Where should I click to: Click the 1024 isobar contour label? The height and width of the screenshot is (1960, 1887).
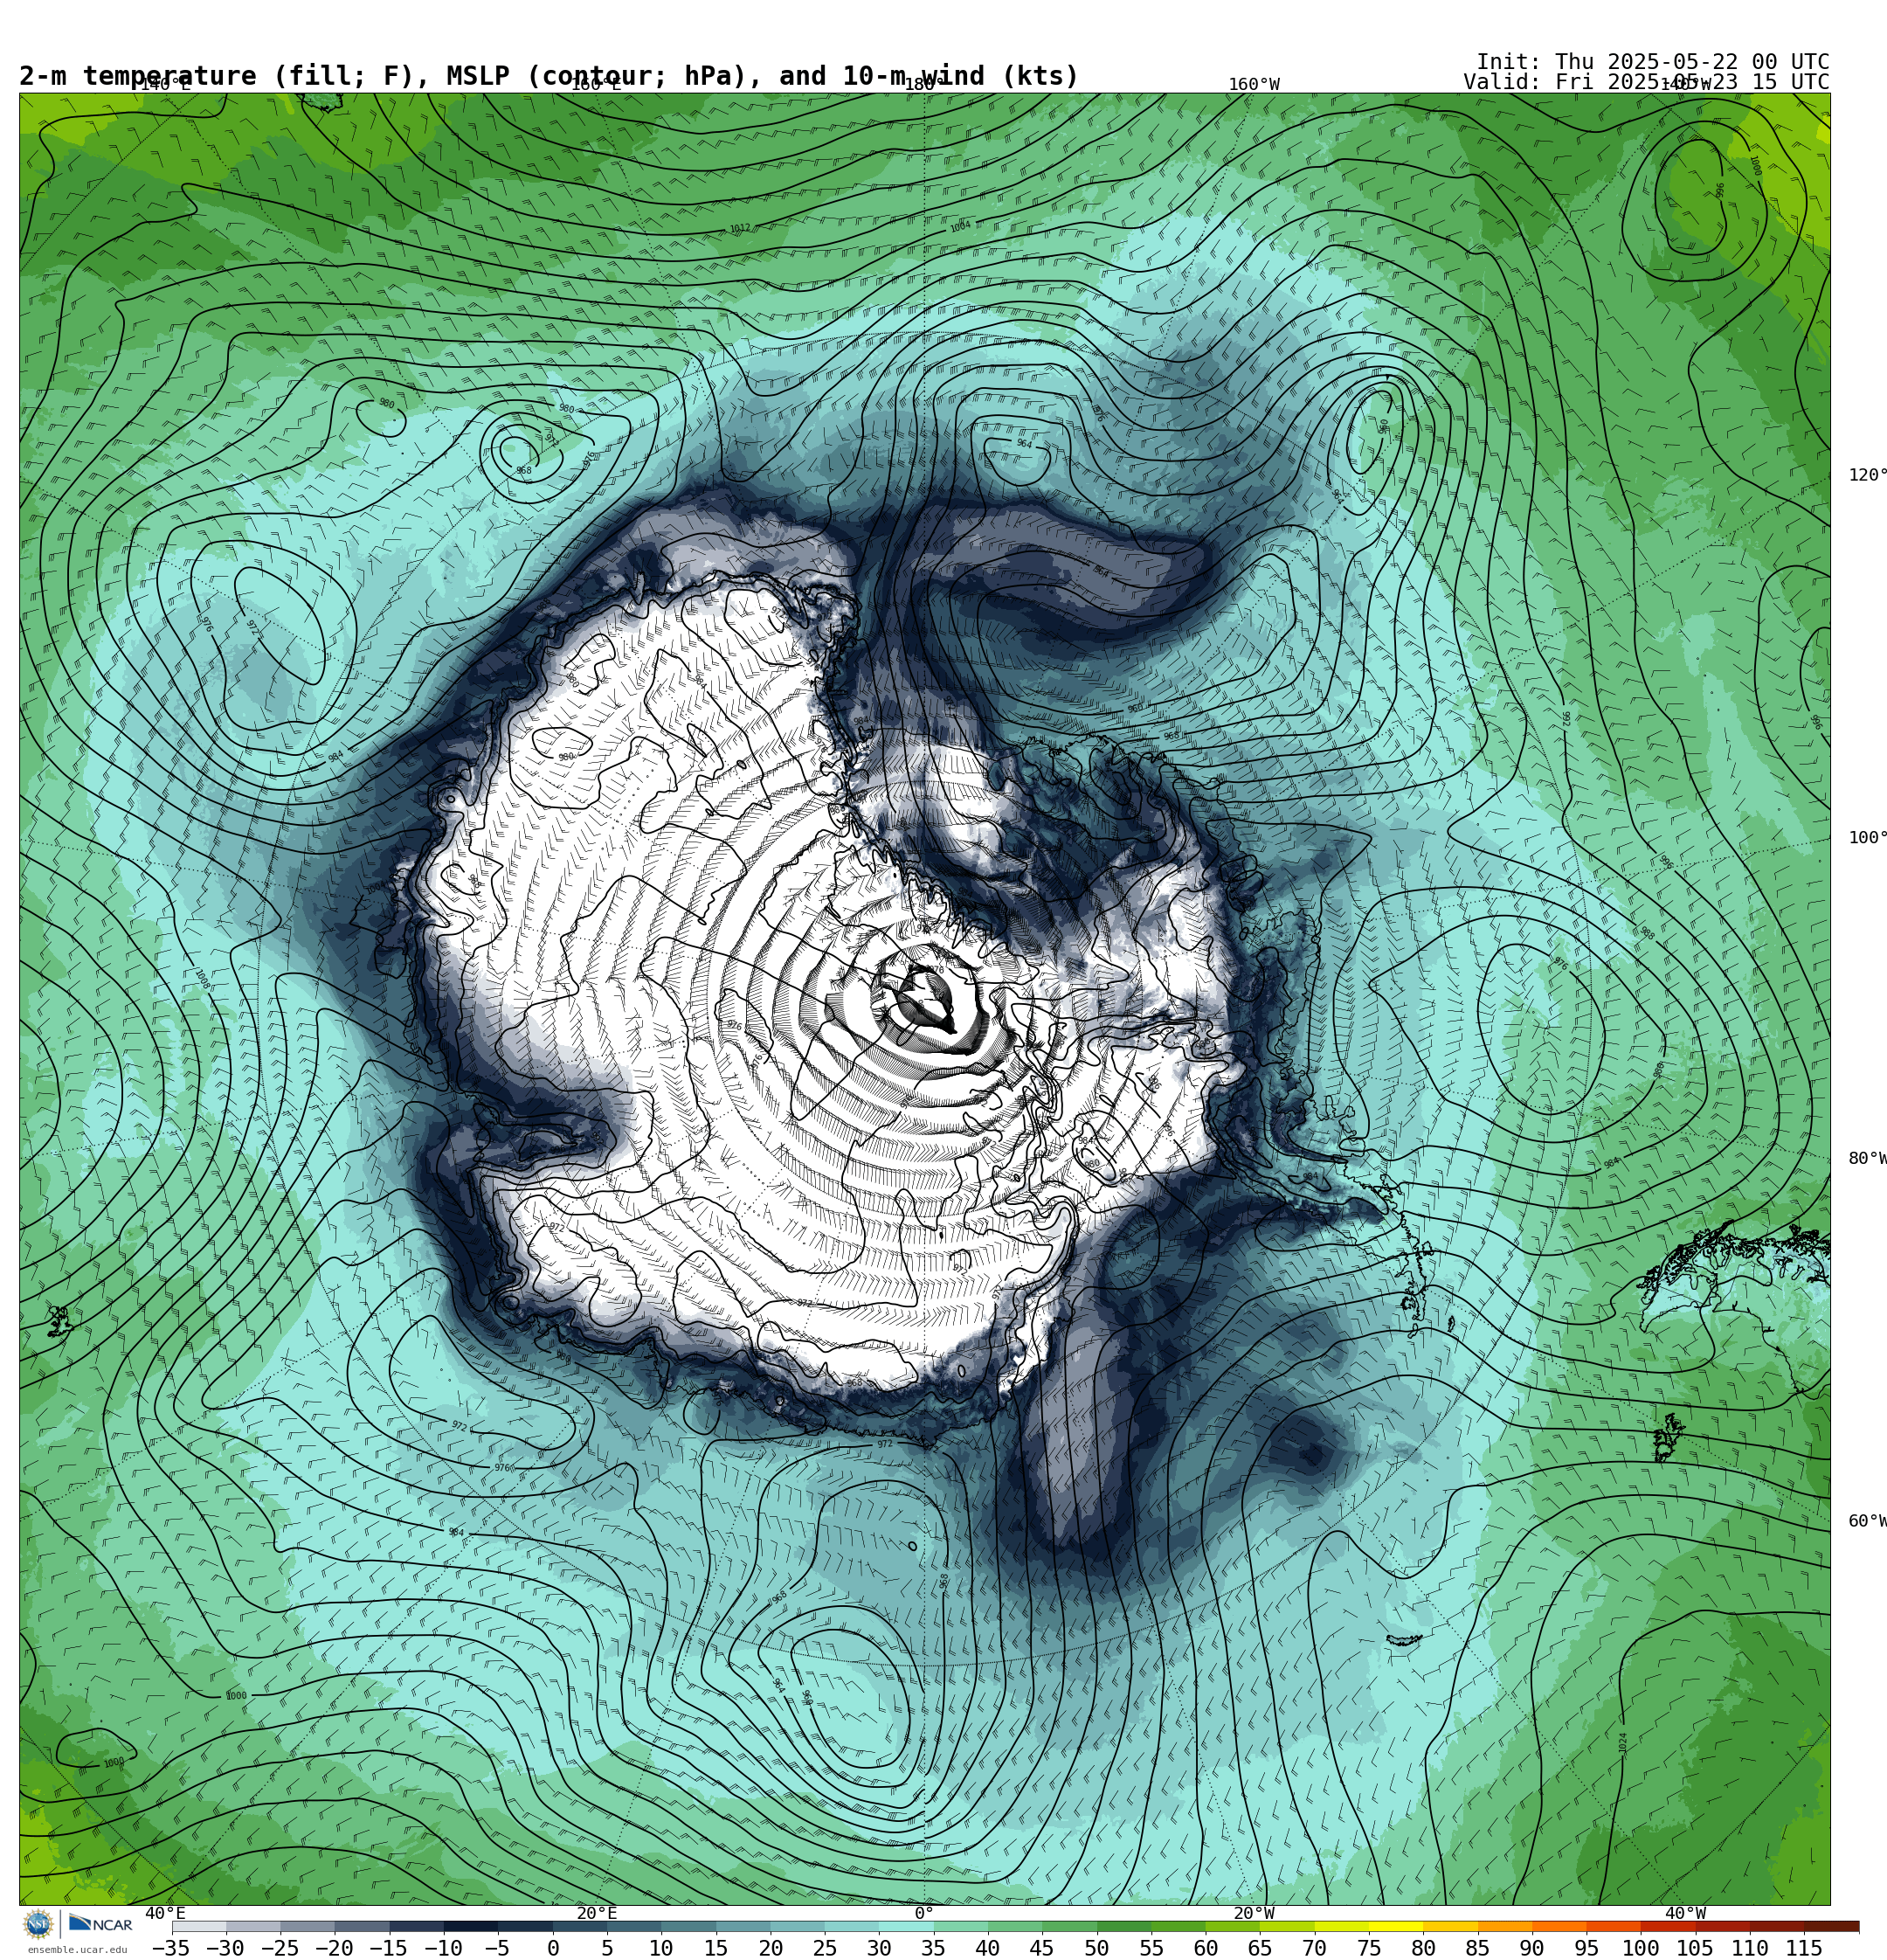1623,1743
